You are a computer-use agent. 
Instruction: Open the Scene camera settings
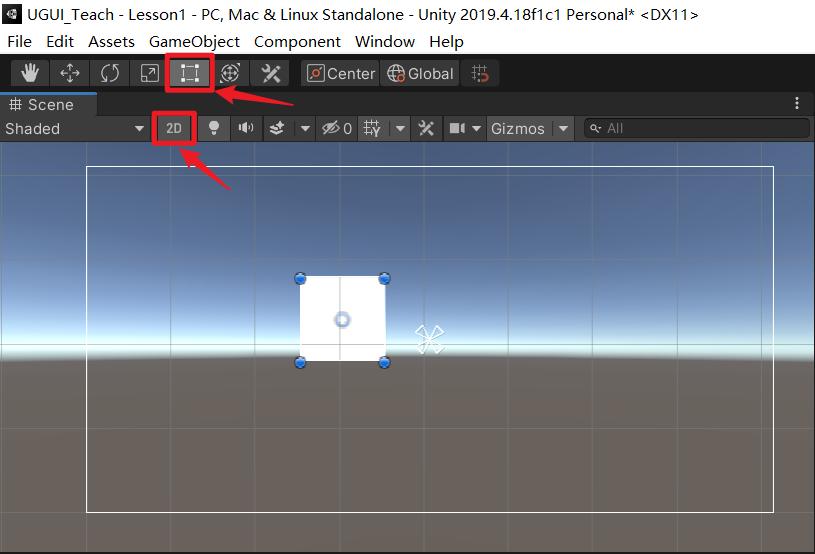click(x=457, y=128)
